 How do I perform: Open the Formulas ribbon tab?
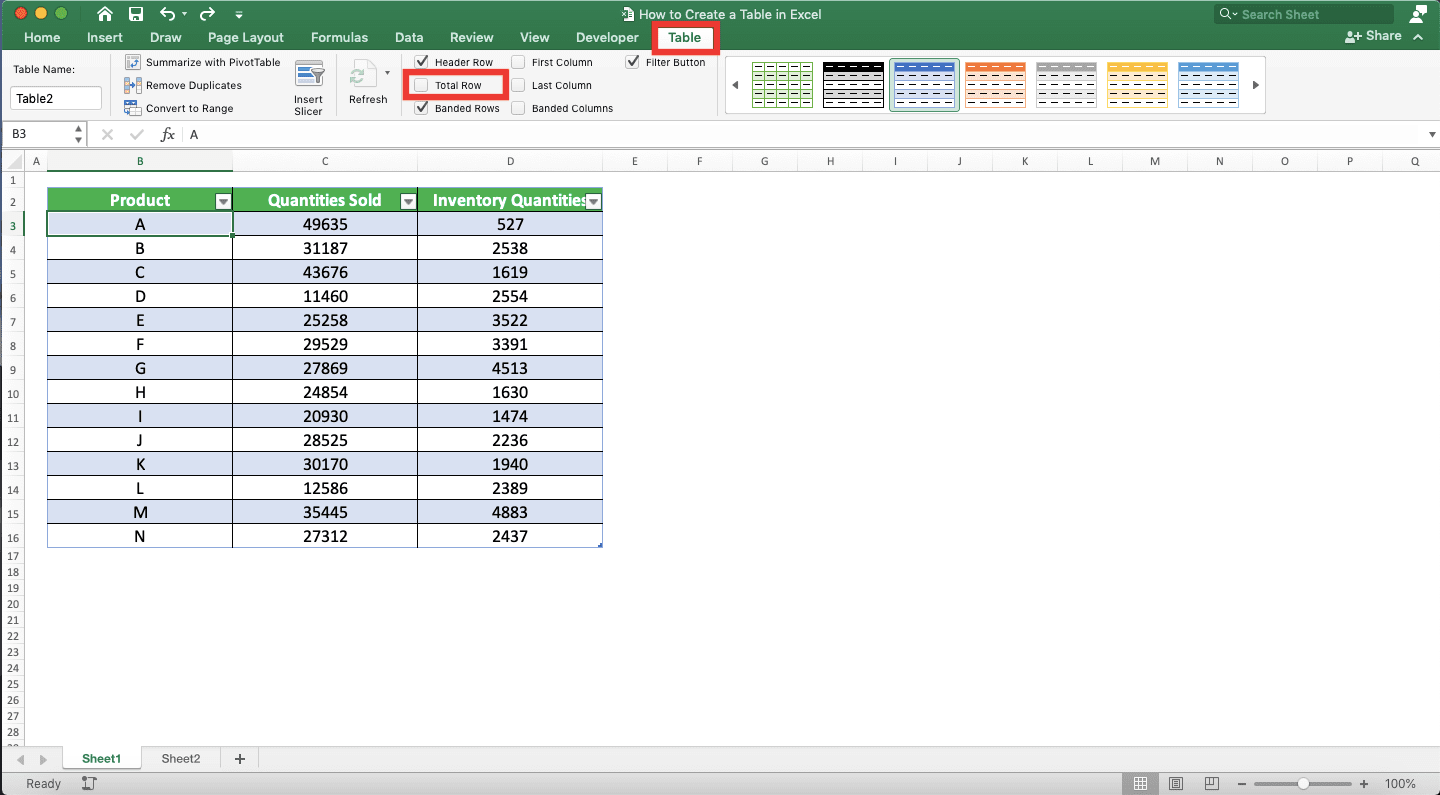339,37
